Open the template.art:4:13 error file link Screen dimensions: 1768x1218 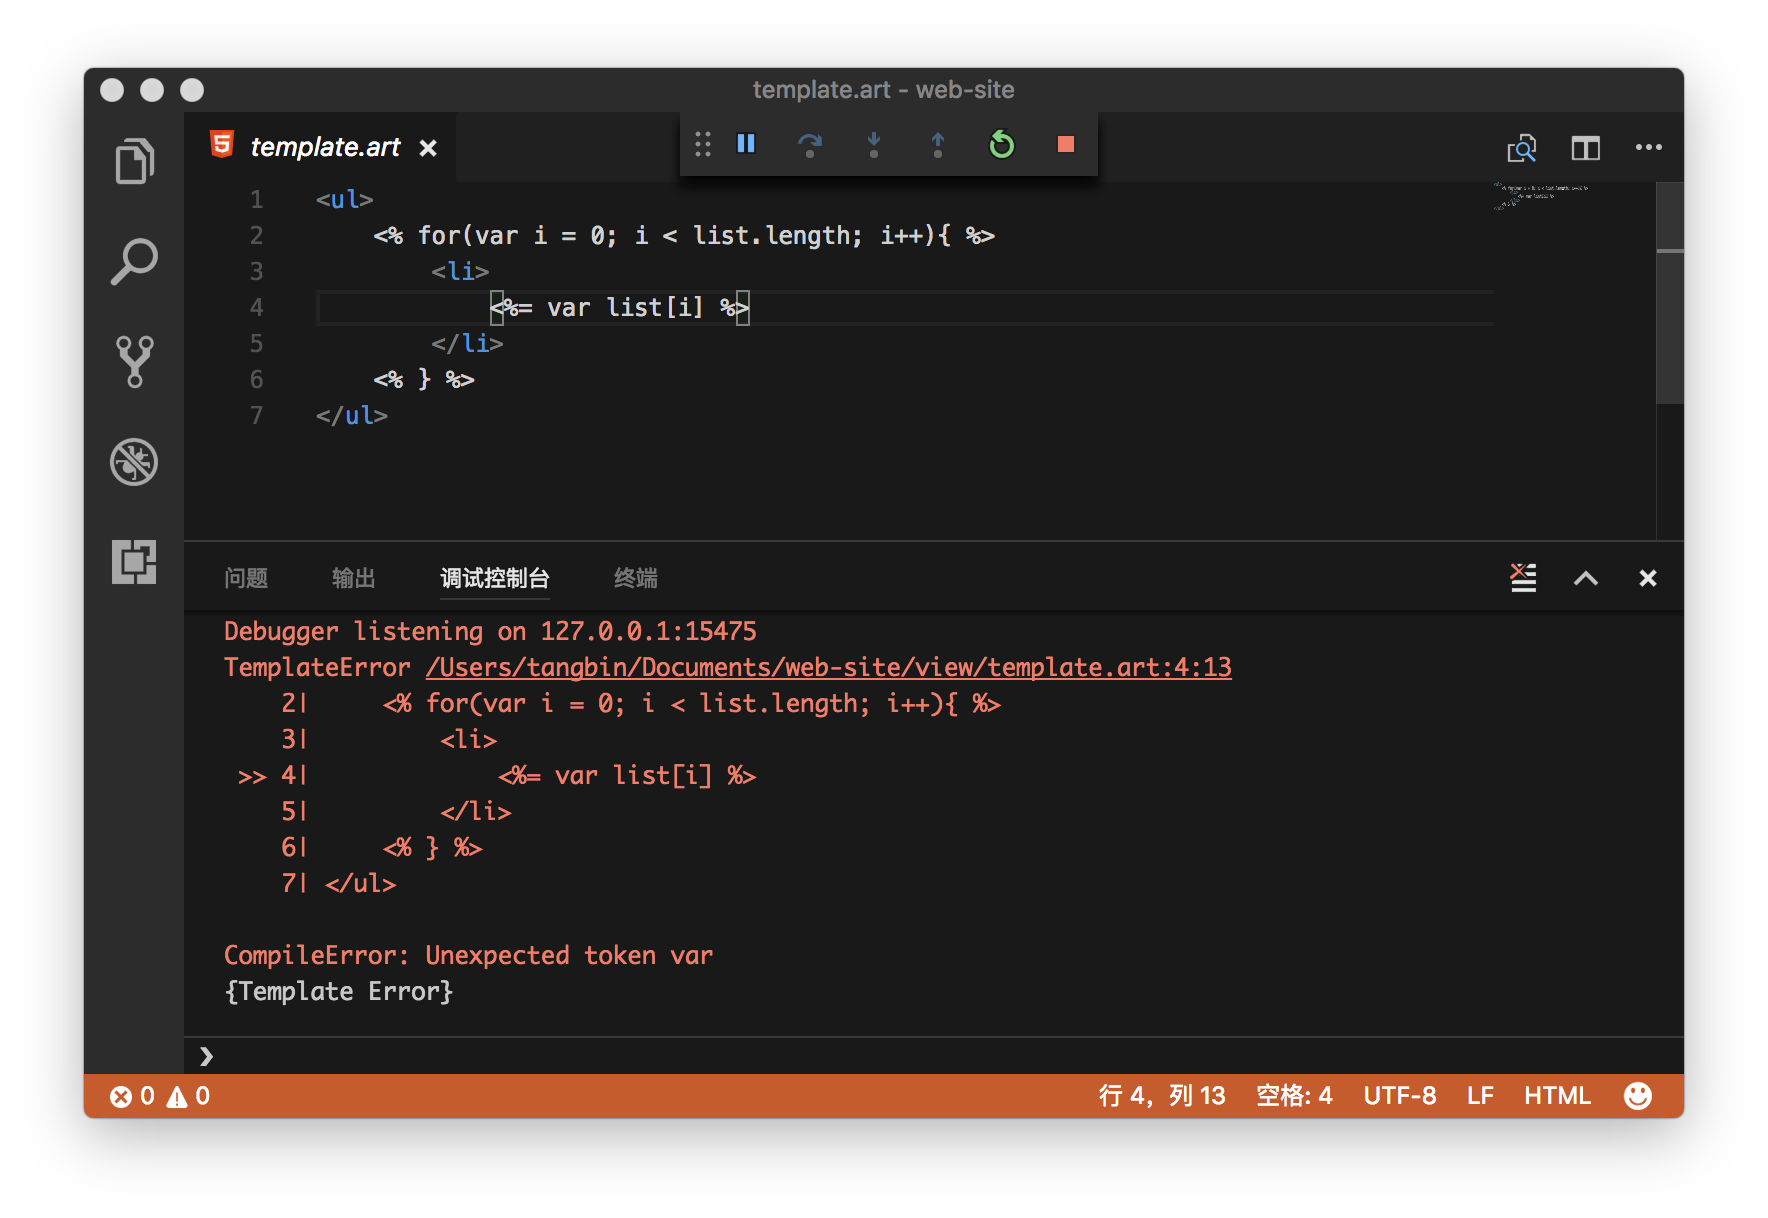(828, 667)
